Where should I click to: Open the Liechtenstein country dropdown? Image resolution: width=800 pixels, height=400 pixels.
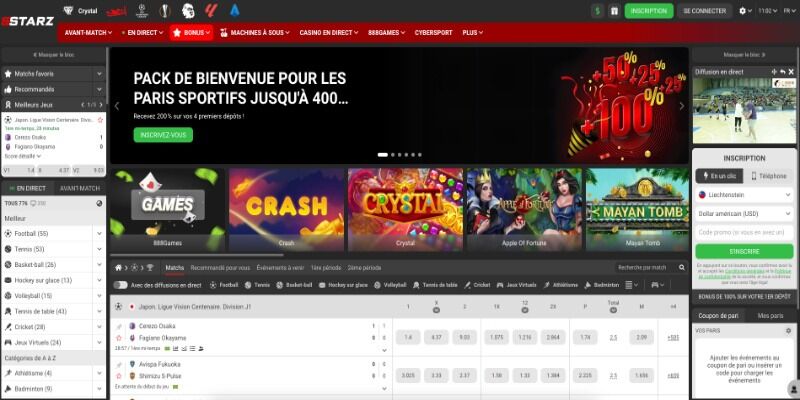tap(744, 195)
